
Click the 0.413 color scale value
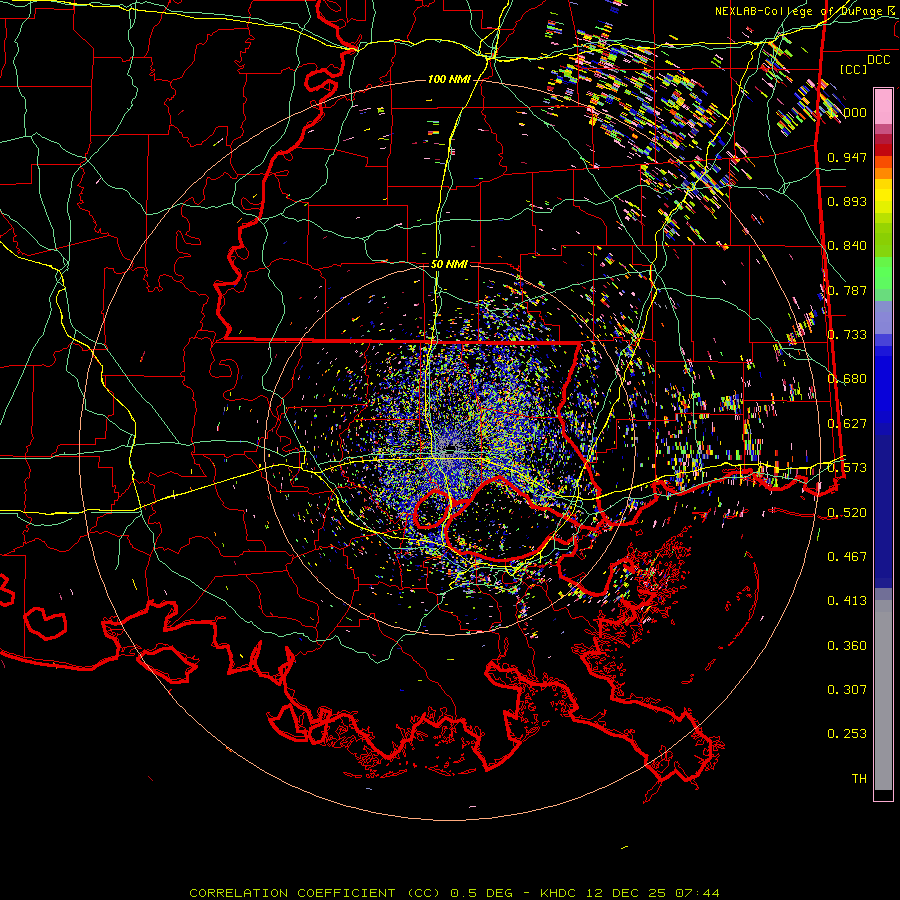point(847,601)
